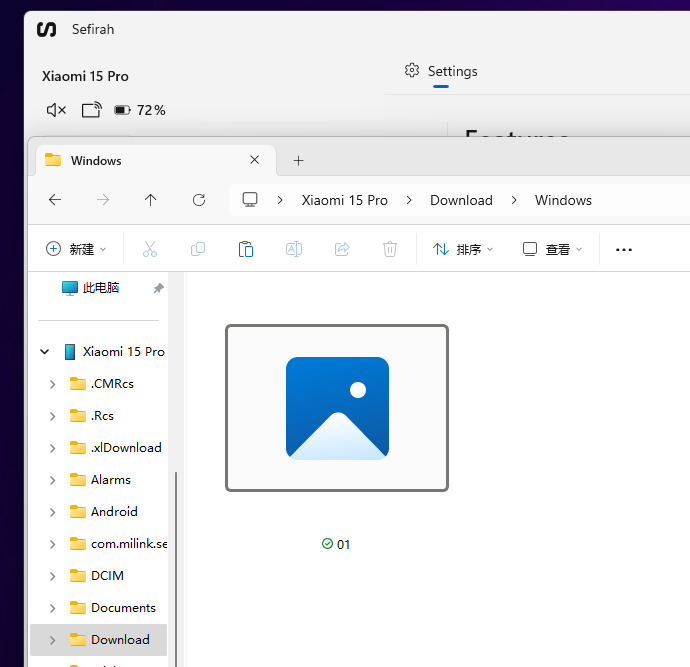Expand the DCIM folder
This screenshot has height=667, width=690.
(52, 576)
